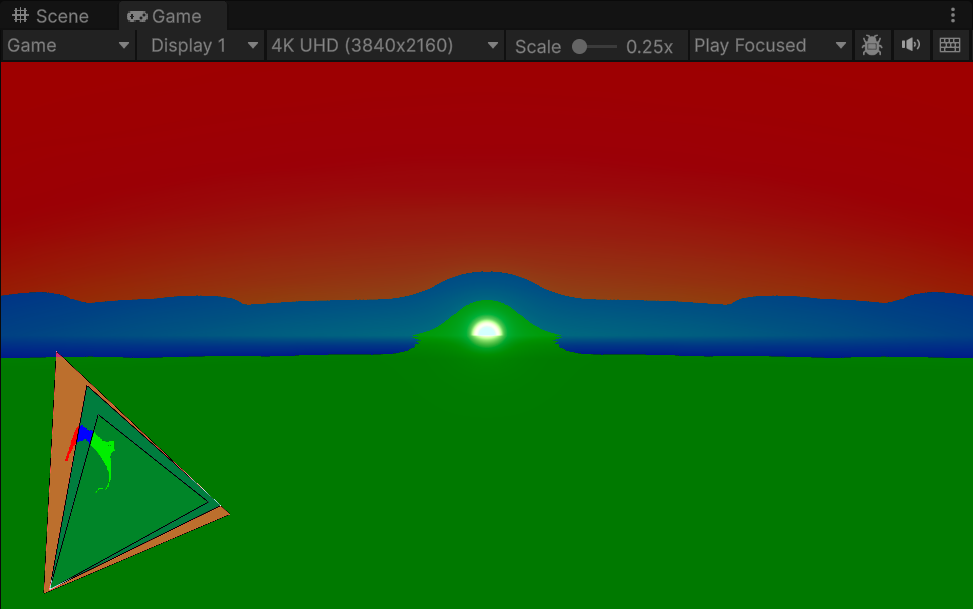This screenshot has height=609, width=973.
Task: Open the 4K UHD (3840x2160) resolution dropdown
Action: coord(385,44)
